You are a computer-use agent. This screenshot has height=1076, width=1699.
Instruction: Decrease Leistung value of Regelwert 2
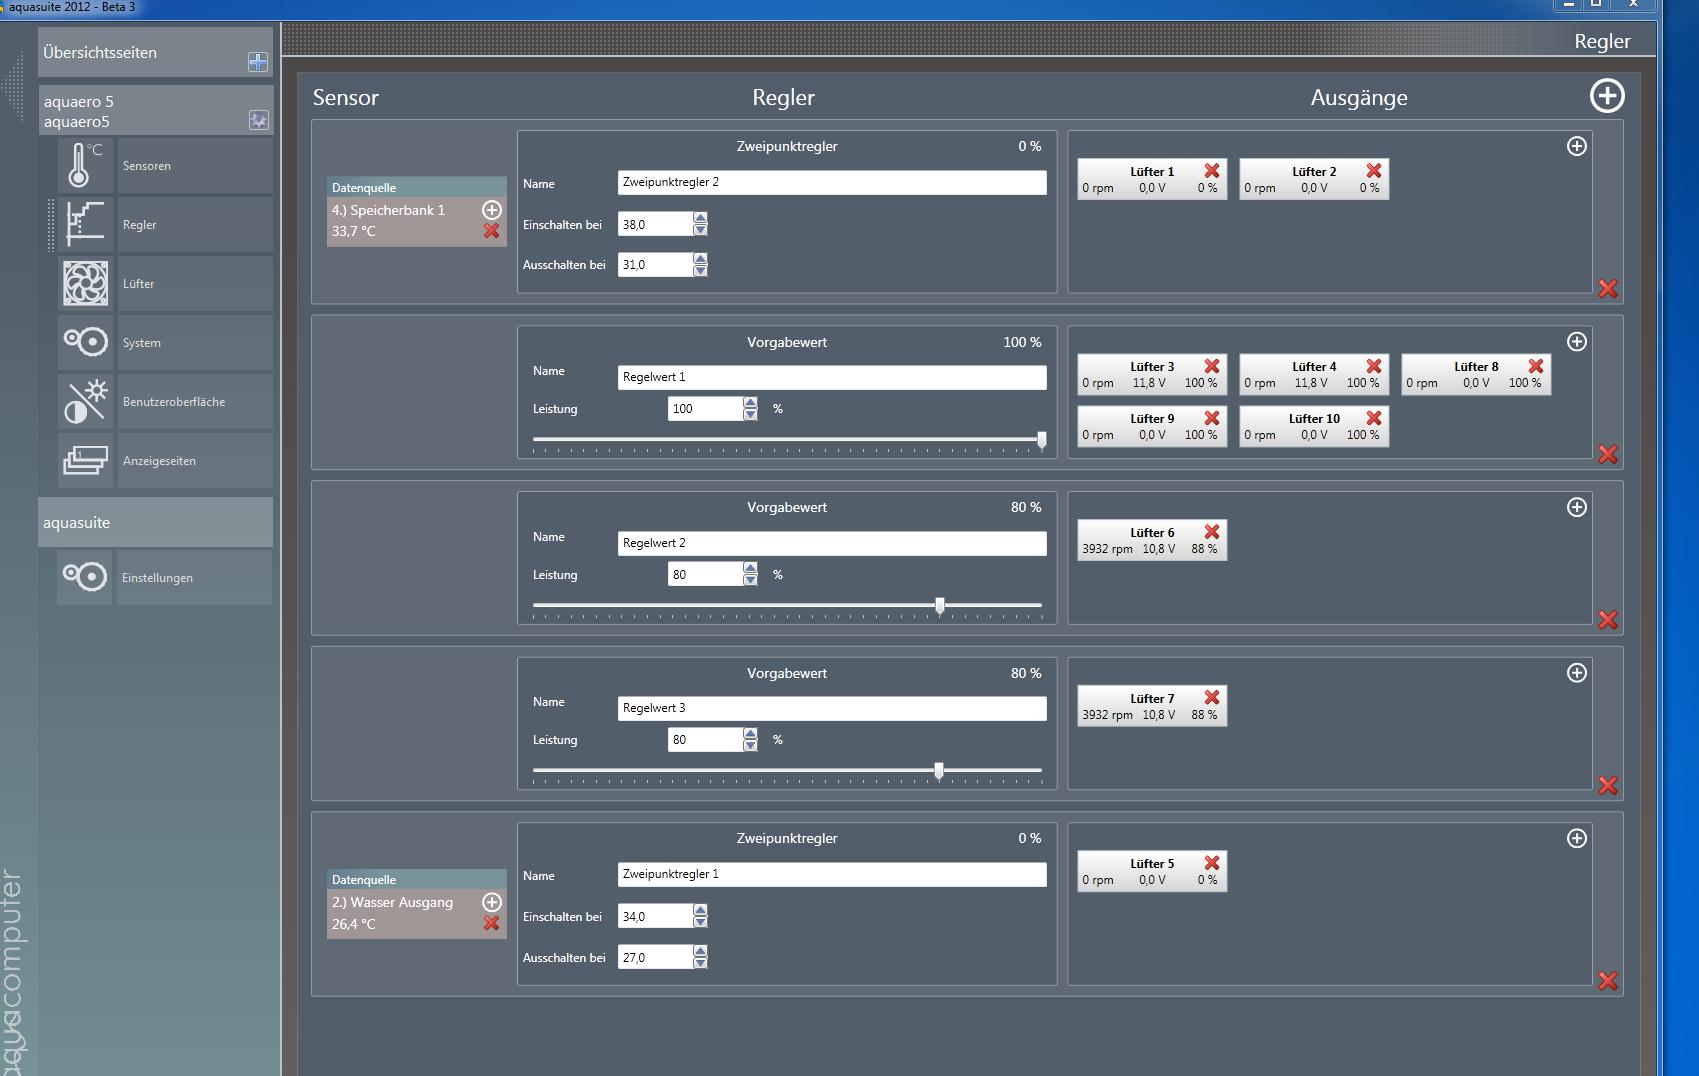pyautogui.click(x=750, y=580)
